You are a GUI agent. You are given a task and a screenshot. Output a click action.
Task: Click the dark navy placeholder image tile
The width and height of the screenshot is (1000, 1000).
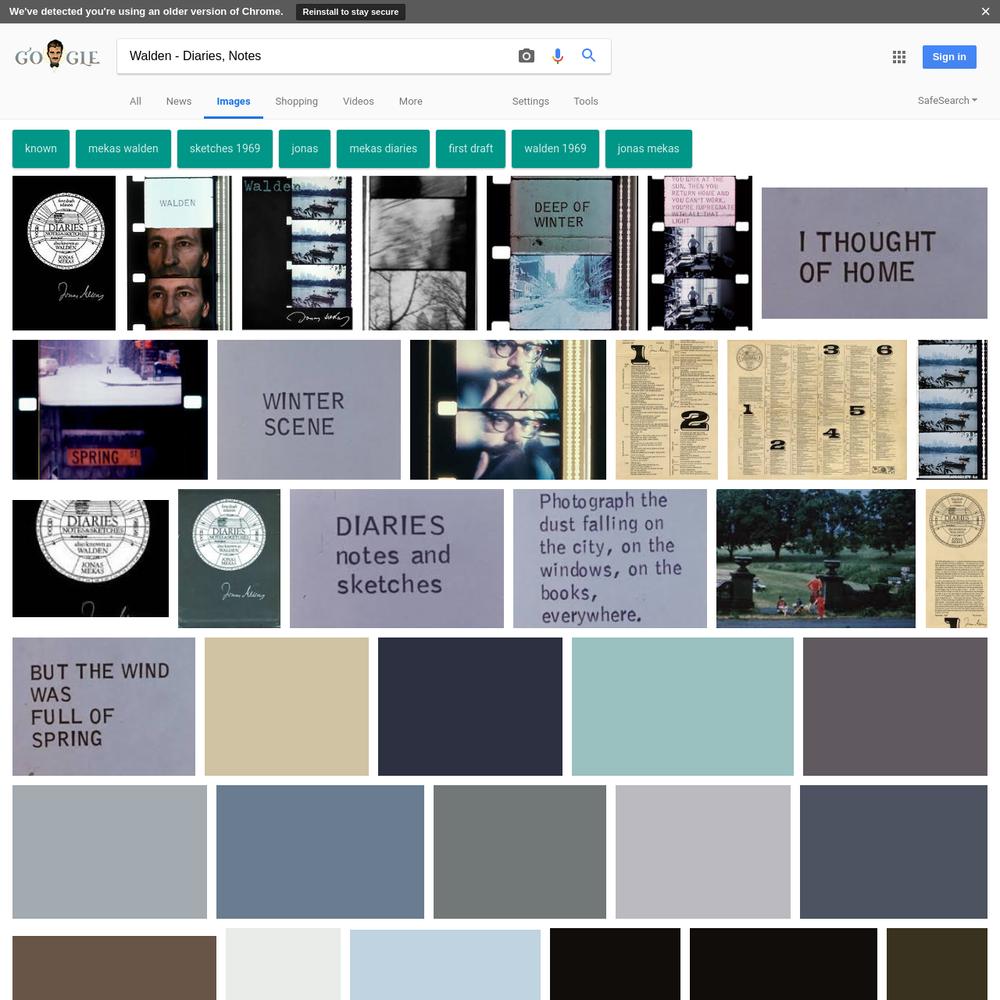coord(470,707)
